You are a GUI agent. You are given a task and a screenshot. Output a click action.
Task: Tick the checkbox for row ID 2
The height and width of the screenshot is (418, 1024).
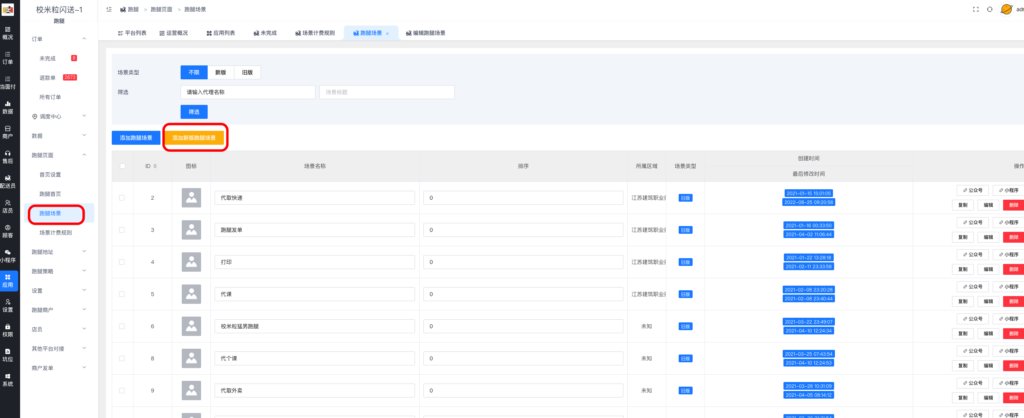pyautogui.click(x=122, y=198)
